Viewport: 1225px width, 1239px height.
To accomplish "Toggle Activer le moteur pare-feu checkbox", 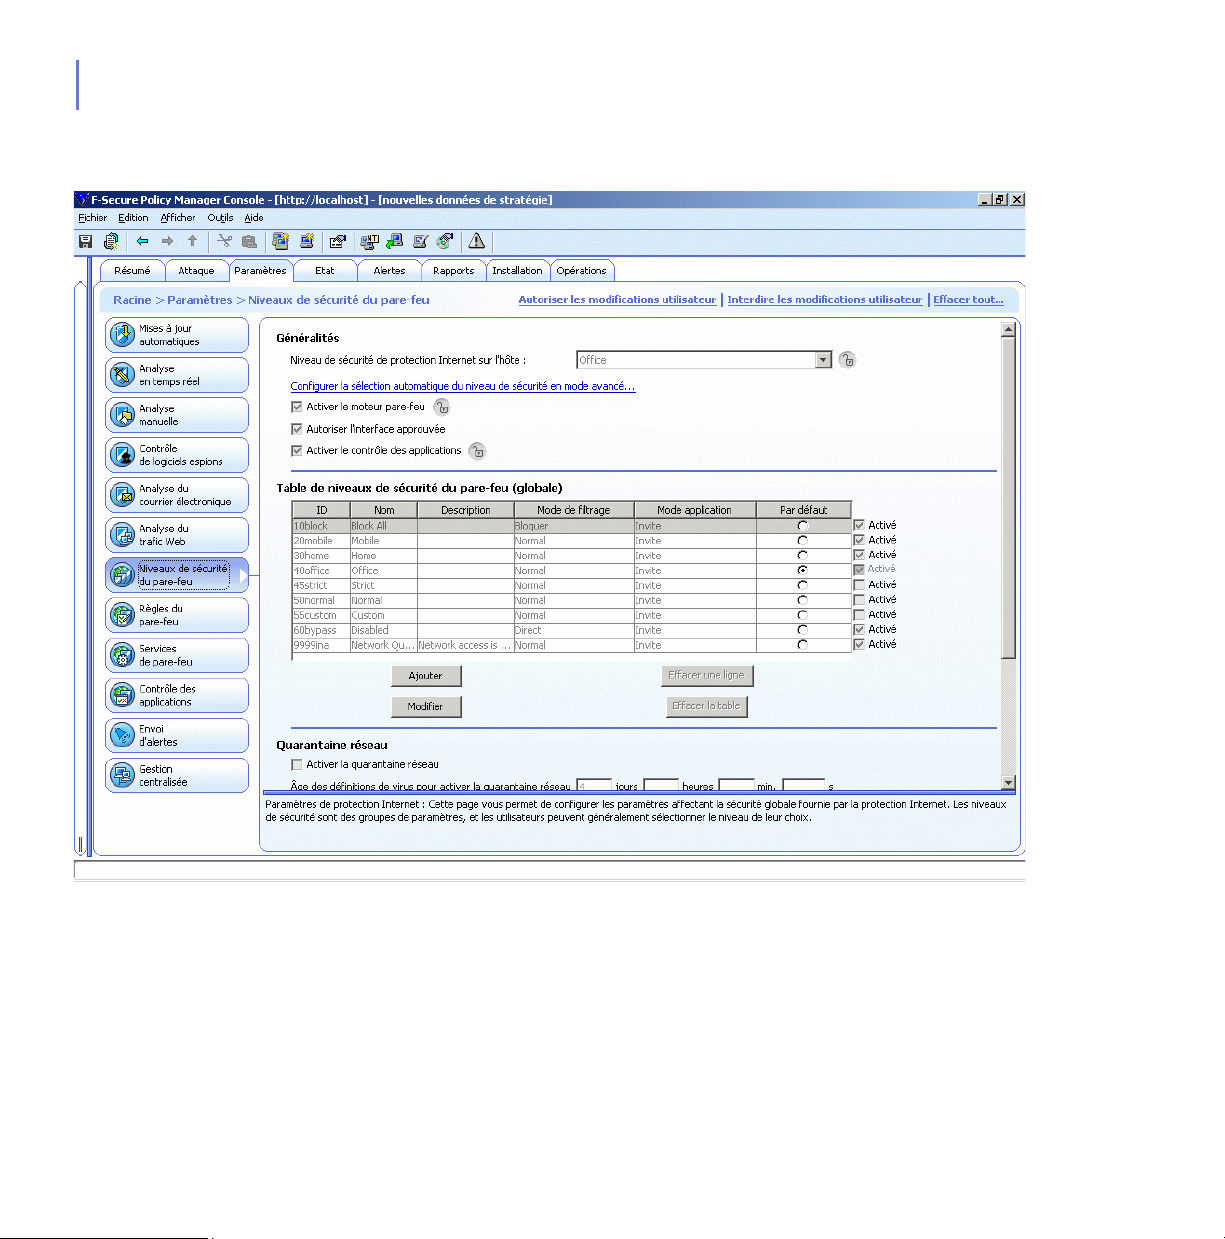I will (297, 407).
